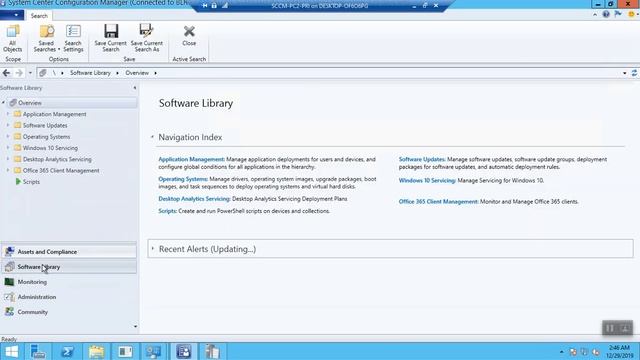
Task: Switch to the Software Library workspace
Action: point(69,267)
